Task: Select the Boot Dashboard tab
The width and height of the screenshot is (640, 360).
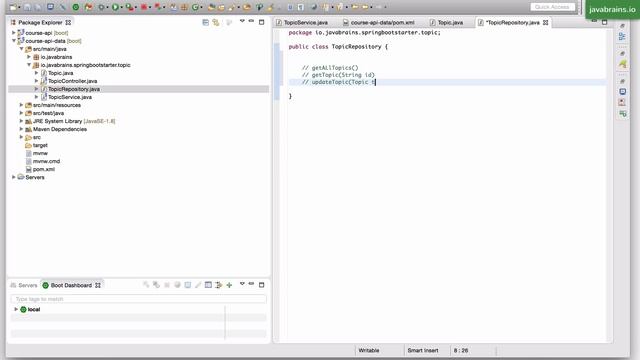Action: [x=71, y=285]
